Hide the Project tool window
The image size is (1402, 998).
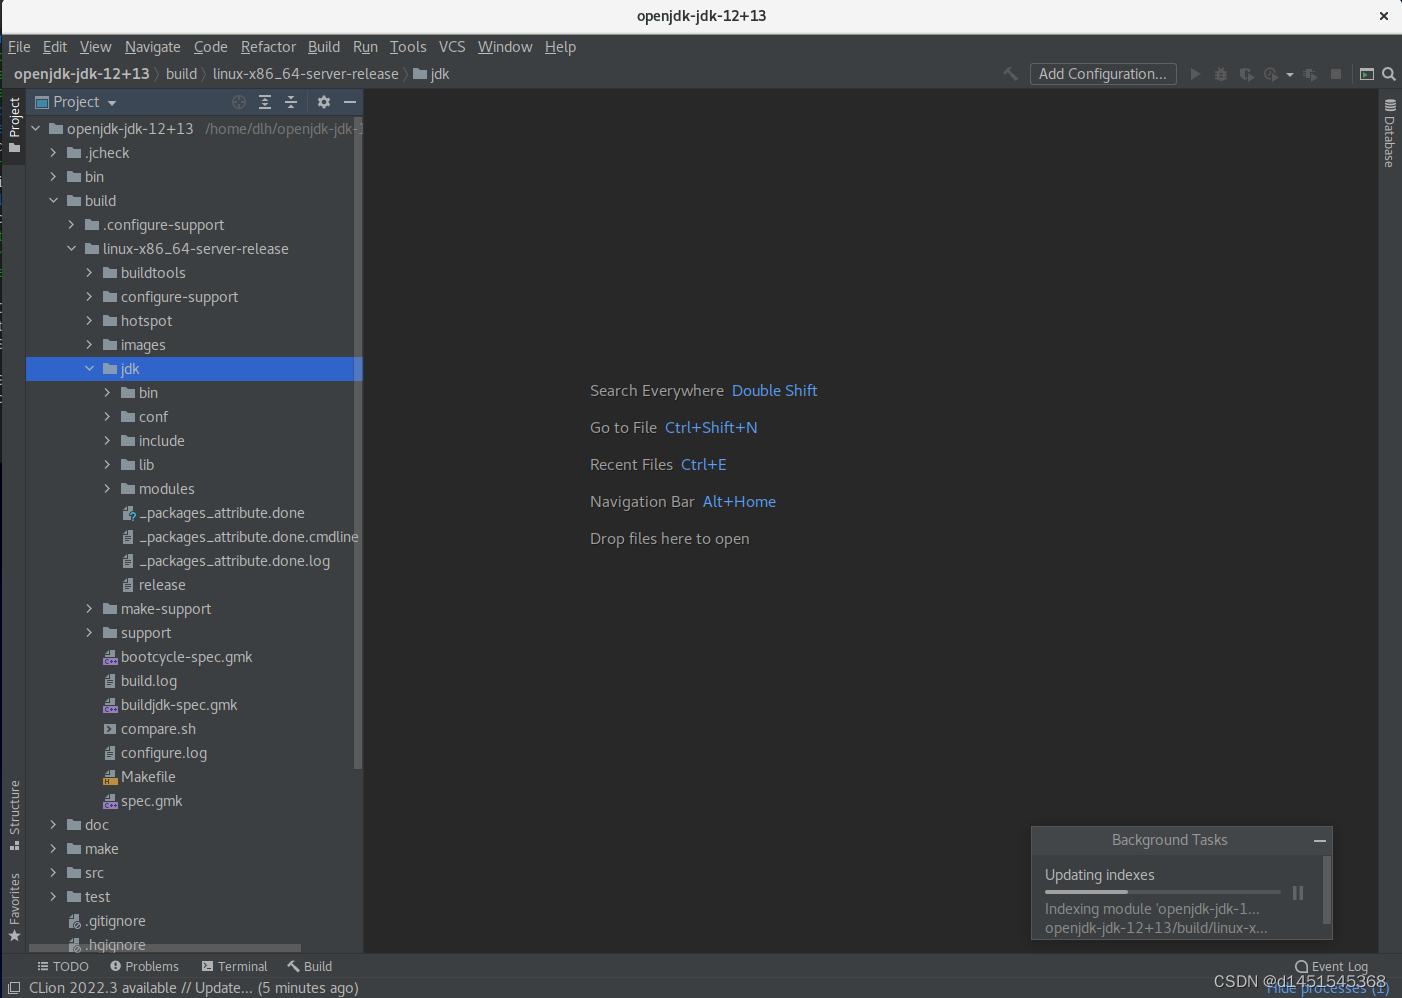[x=350, y=102]
